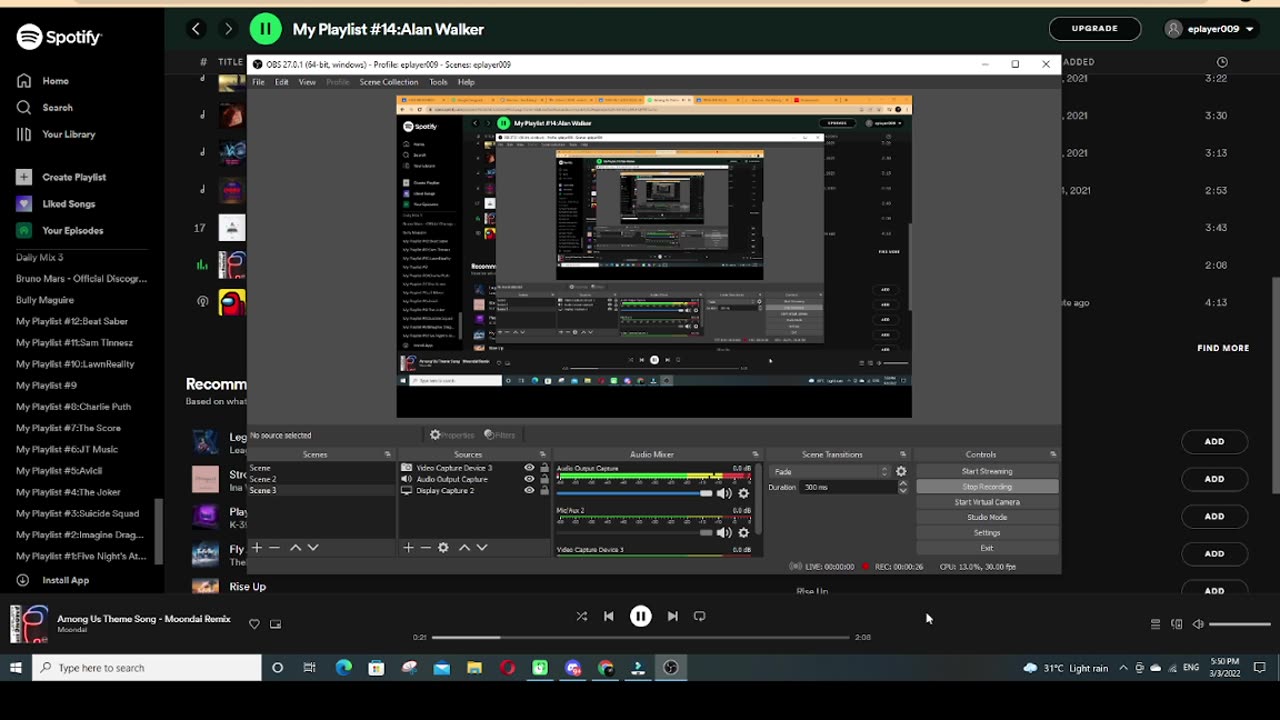Click Start Virtual Camera button
The height and width of the screenshot is (720, 1280).
point(987,502)
